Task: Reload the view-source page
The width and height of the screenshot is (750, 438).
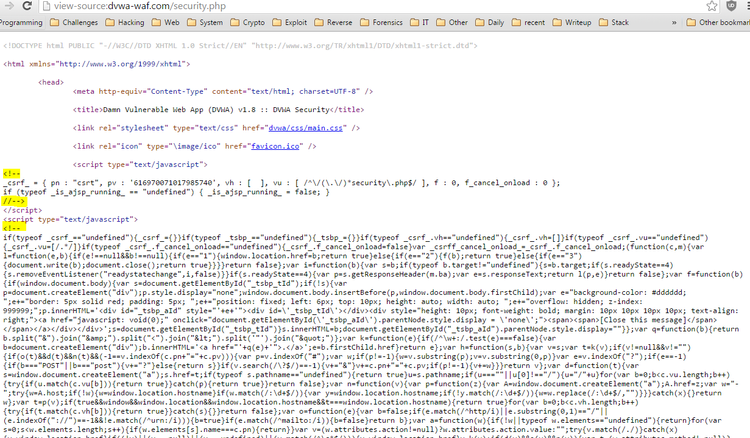Action: coord(27,6)
